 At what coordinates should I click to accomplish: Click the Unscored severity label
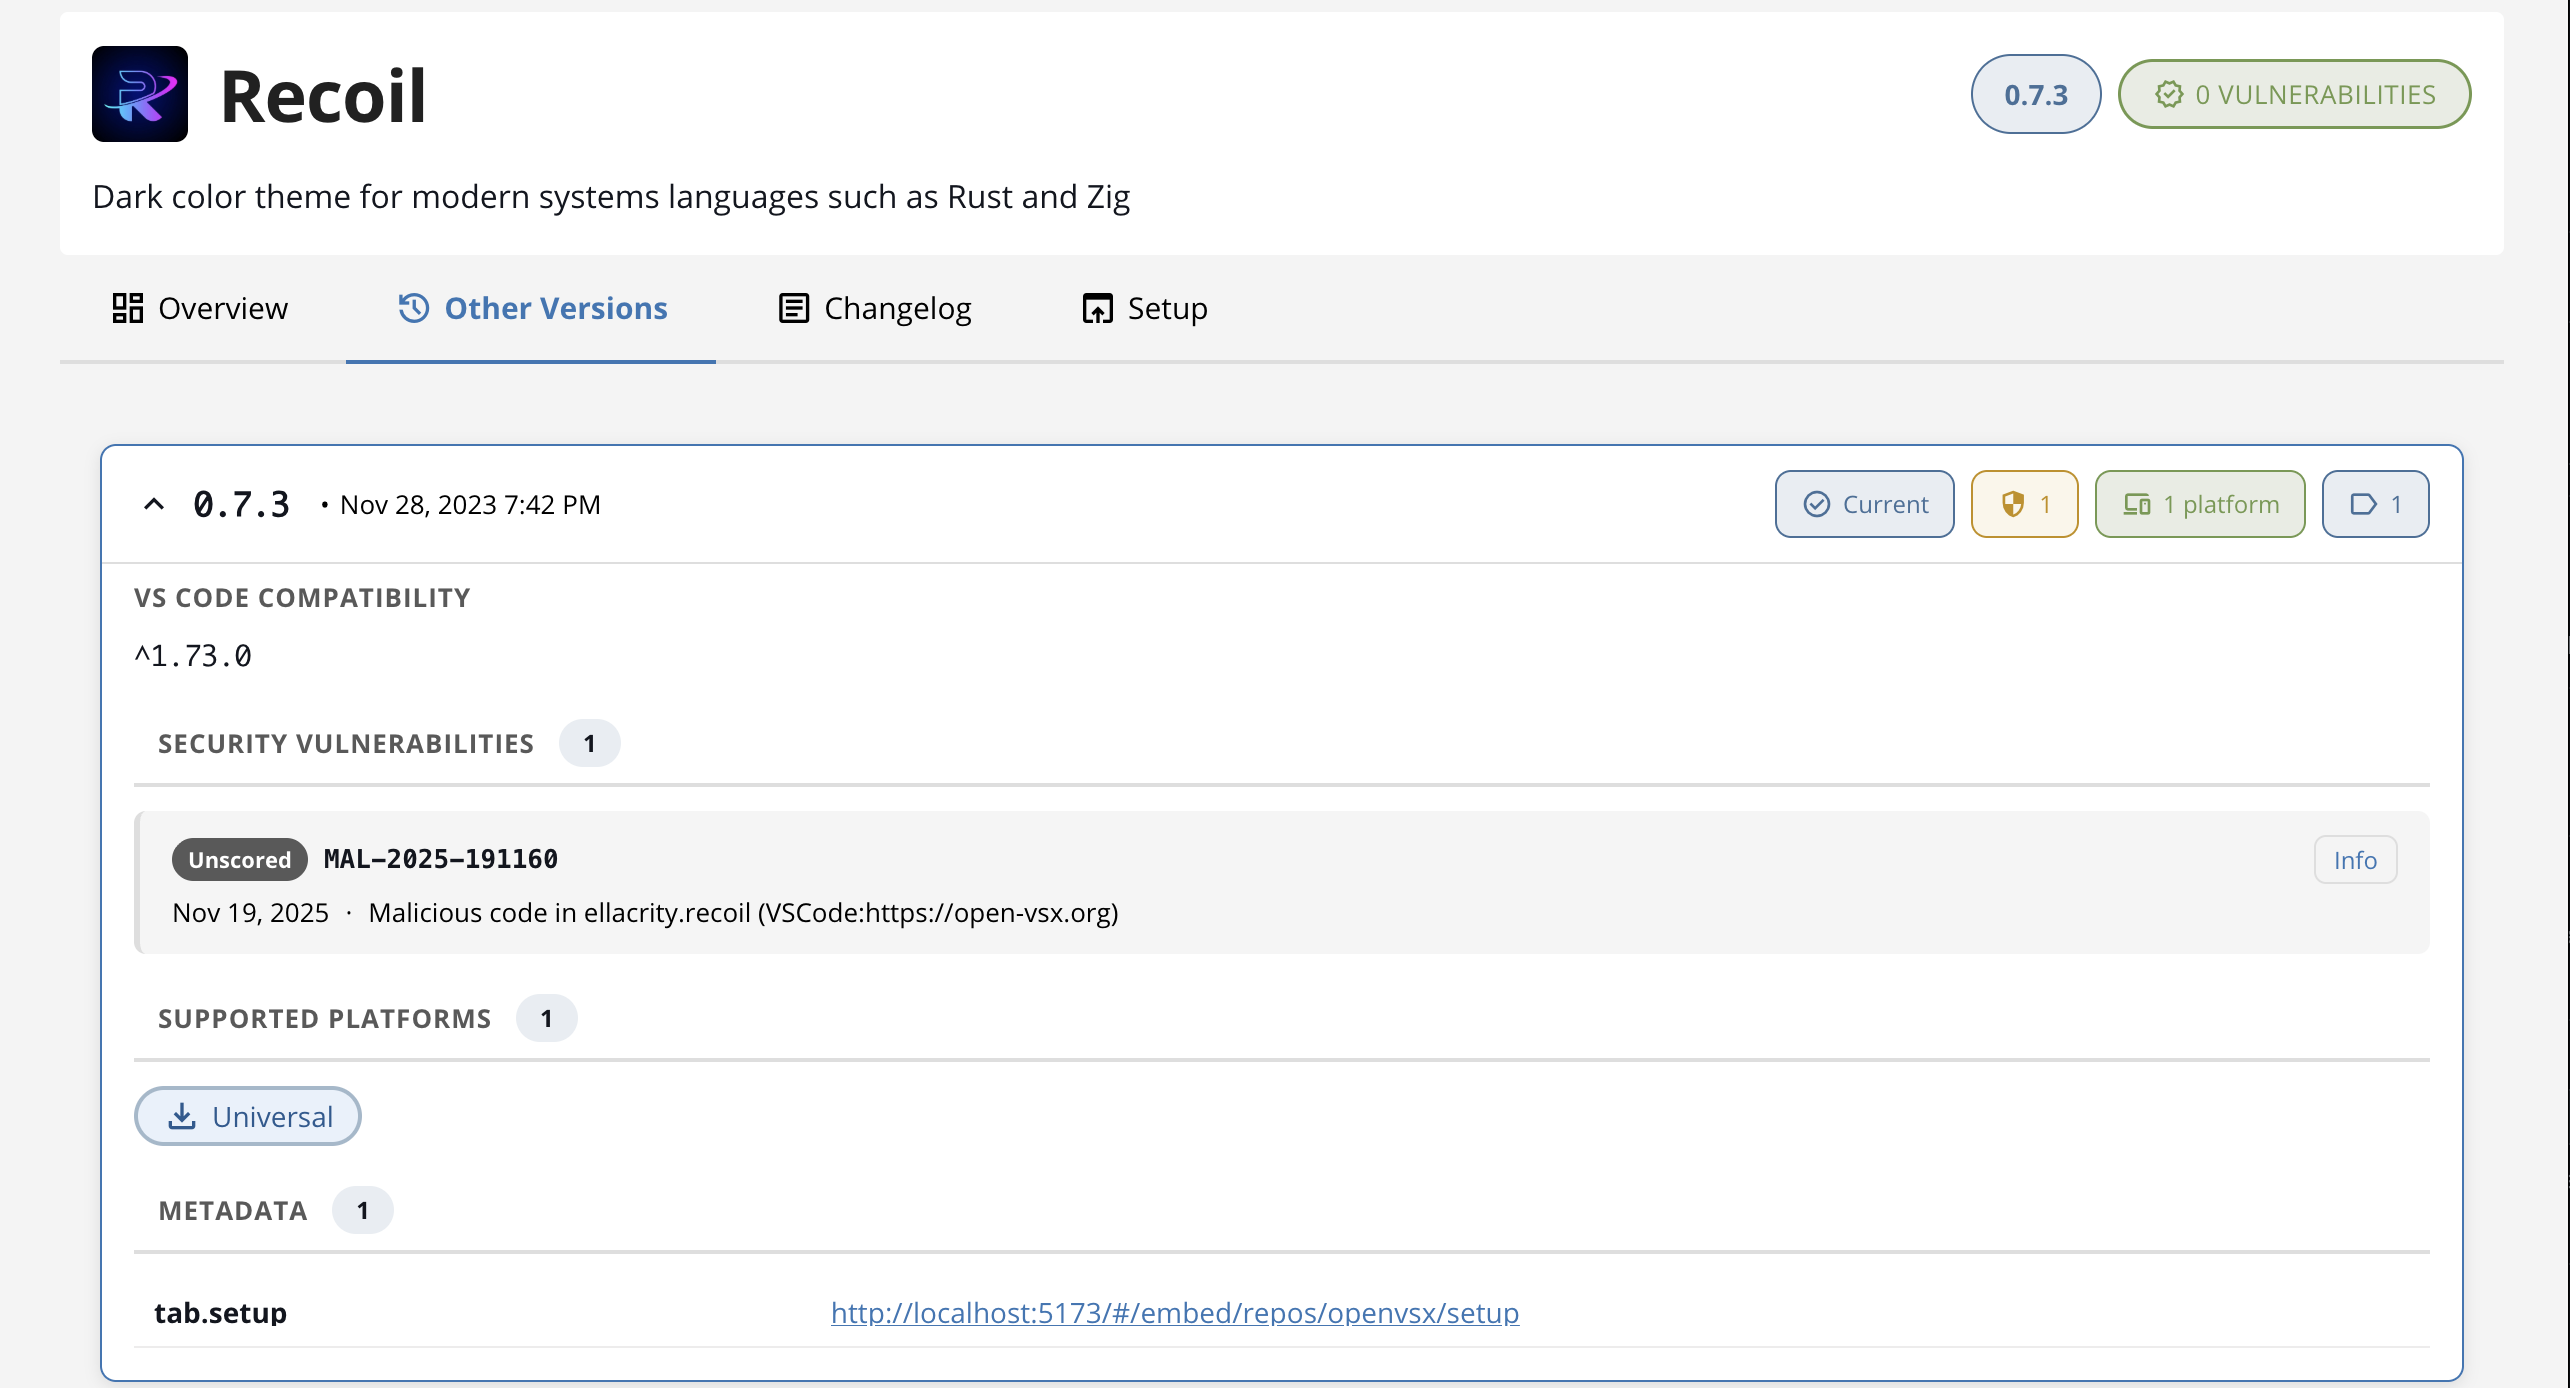(240, 860)
